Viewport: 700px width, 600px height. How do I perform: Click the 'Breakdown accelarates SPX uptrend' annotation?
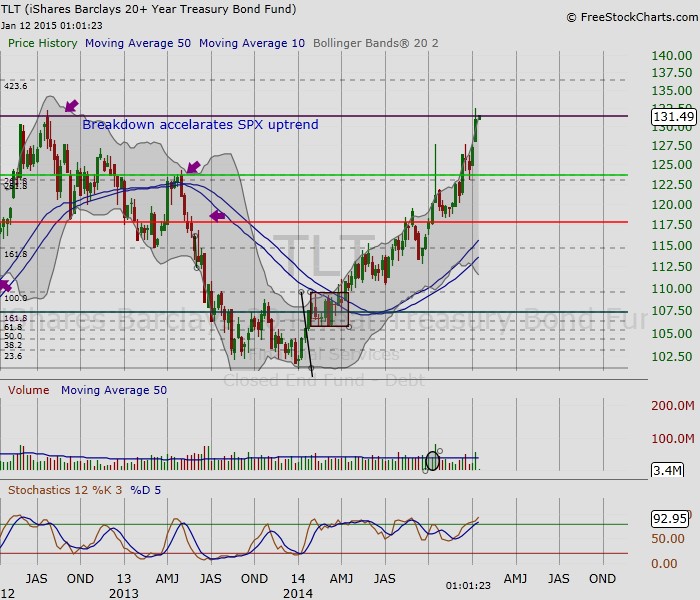pyautogui.click(x=200, y=124)
